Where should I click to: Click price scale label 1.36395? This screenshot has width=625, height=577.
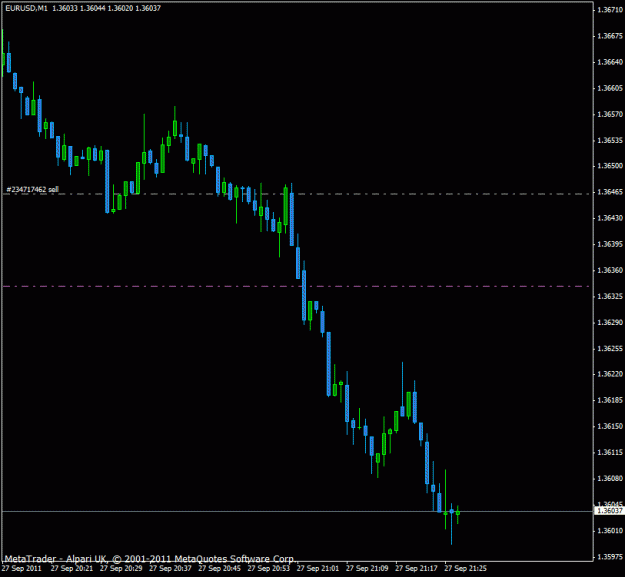click(610, 244)
